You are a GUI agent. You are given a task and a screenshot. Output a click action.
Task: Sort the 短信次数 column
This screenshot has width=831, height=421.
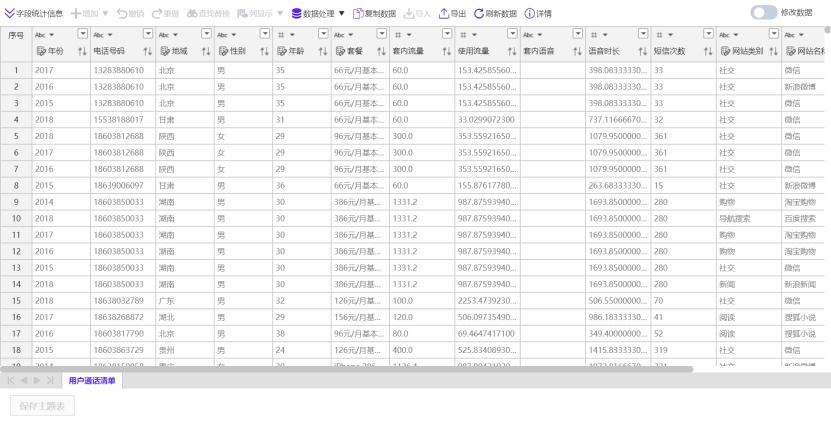pyautogui.click(x=708, y=51)
